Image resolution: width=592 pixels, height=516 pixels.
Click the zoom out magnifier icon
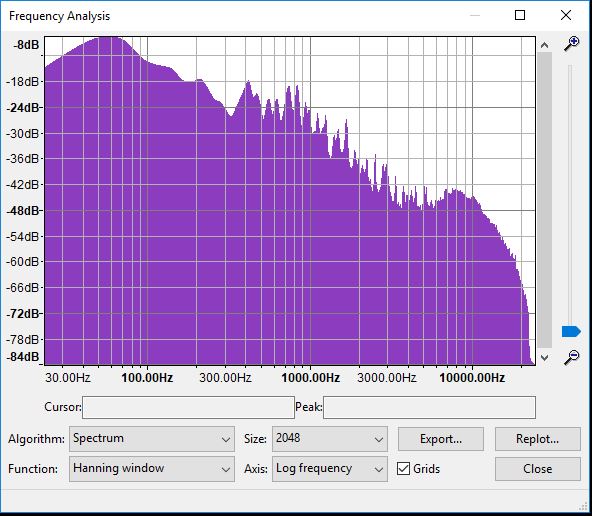click(572, 357)
